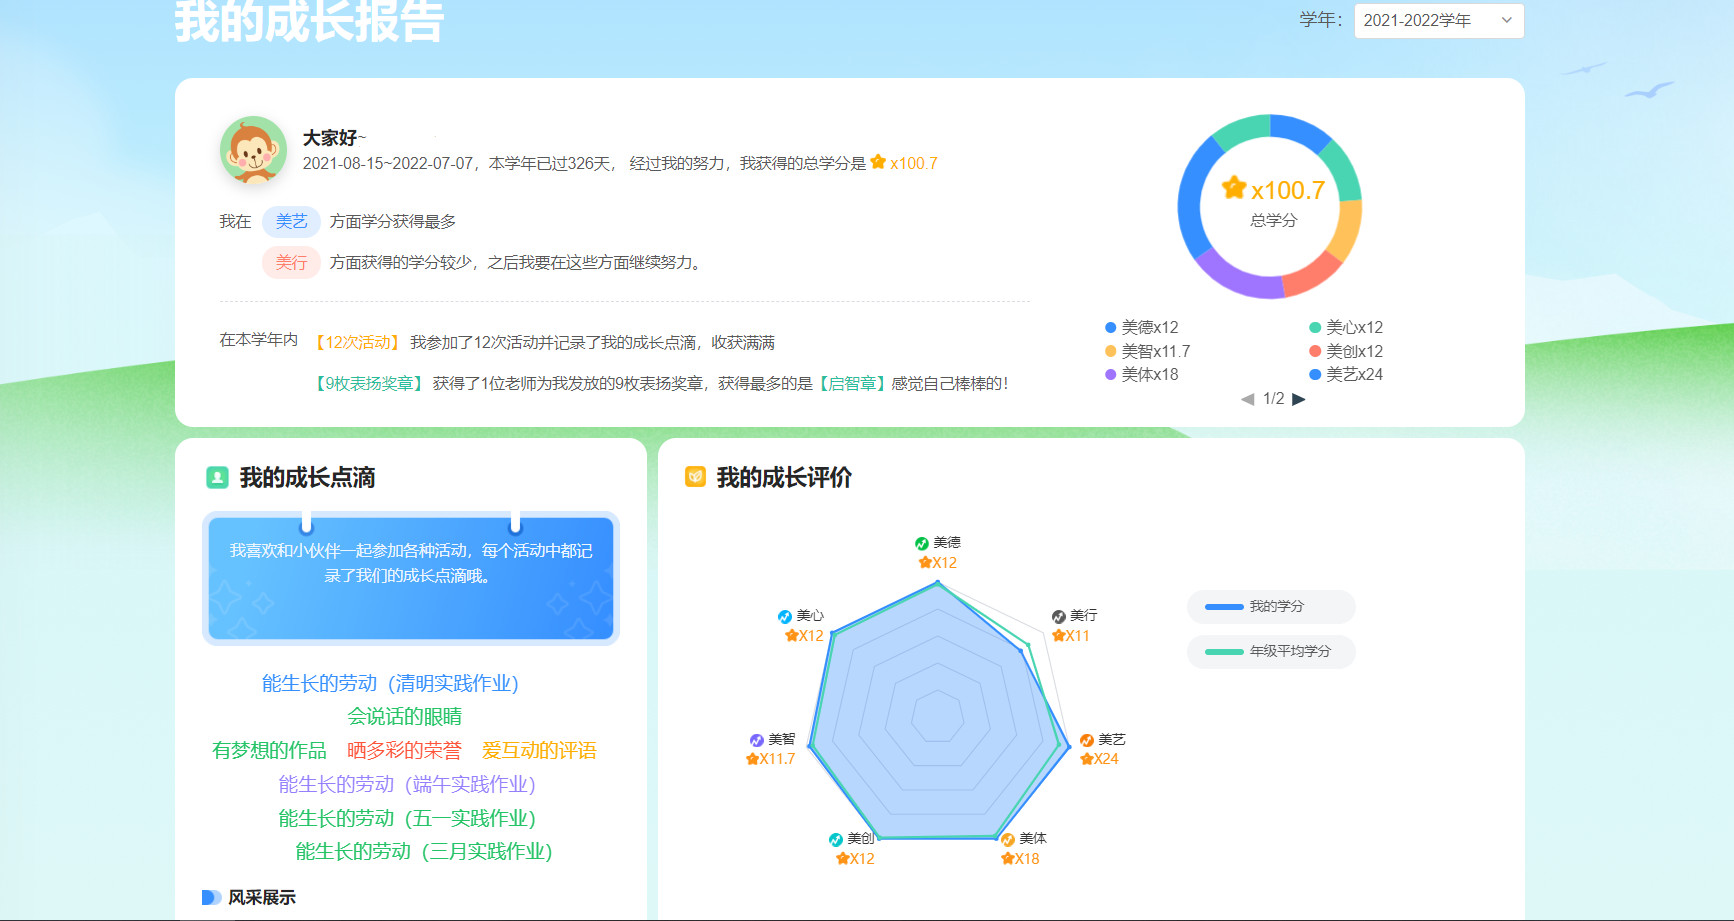Toggle the 美体x18 legend item
Image resolution: width=1734 pixels, height=921 pixels.
[x=1141, y=374]
